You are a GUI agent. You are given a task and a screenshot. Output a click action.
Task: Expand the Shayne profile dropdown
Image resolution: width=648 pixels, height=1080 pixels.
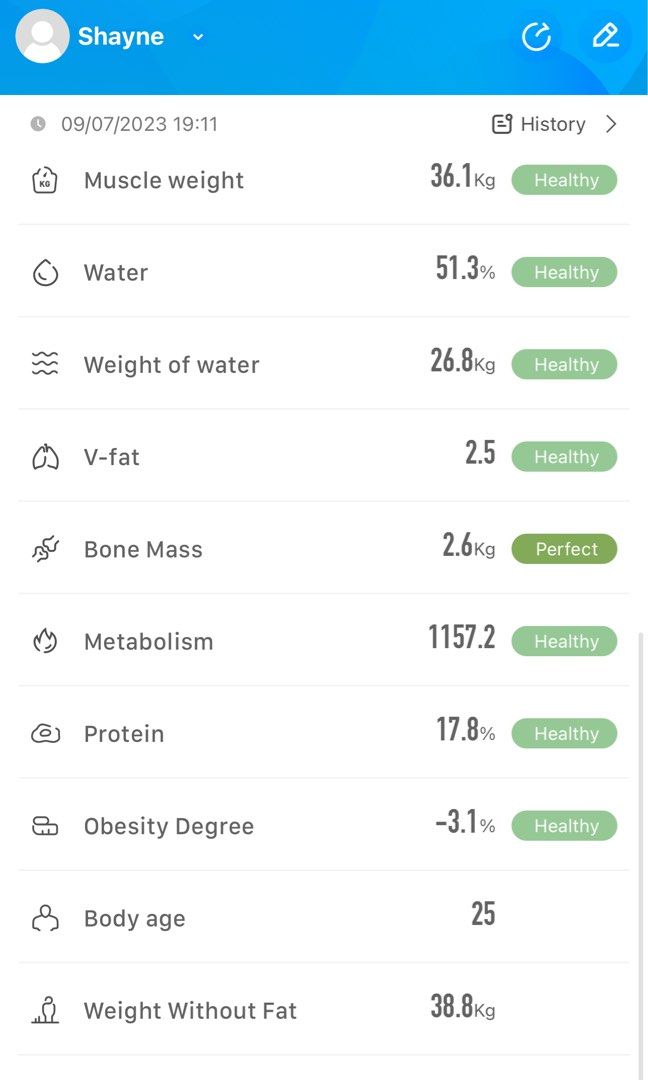[x=197, y=36]
